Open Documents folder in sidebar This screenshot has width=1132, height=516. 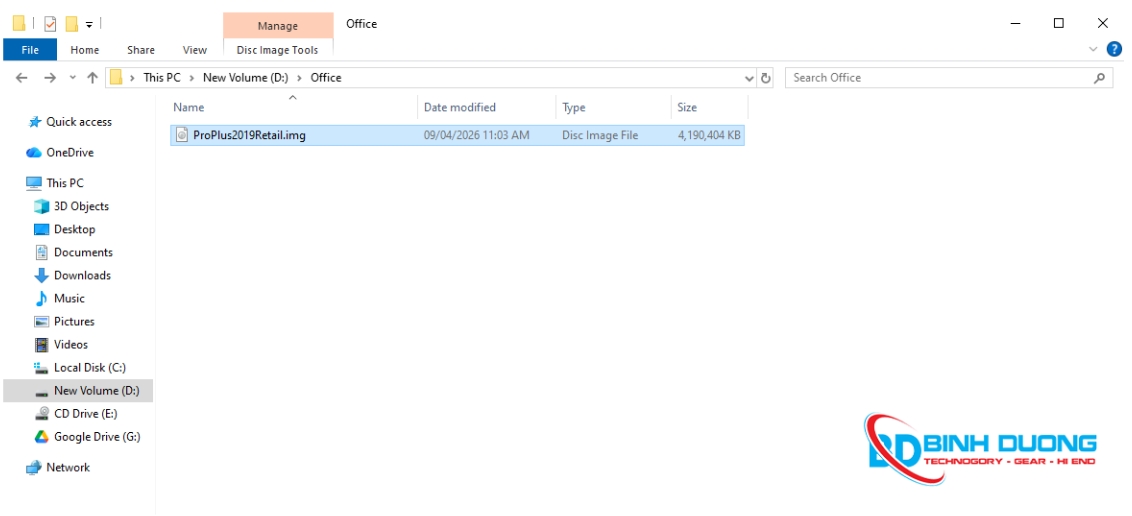[x=74, y=252]
